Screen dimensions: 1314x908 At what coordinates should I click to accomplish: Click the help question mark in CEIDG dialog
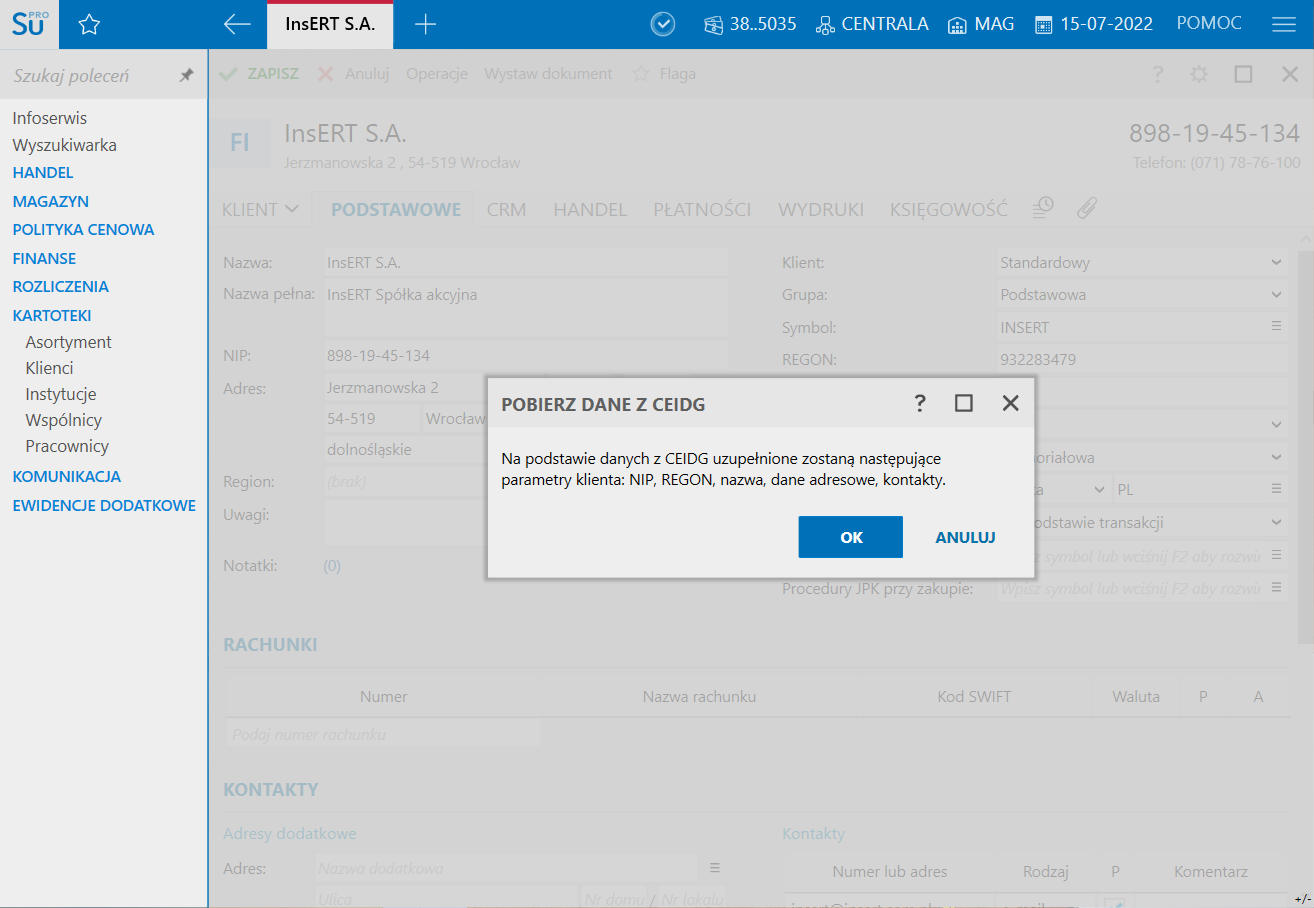pyautogui.click(x=920, y=403)
